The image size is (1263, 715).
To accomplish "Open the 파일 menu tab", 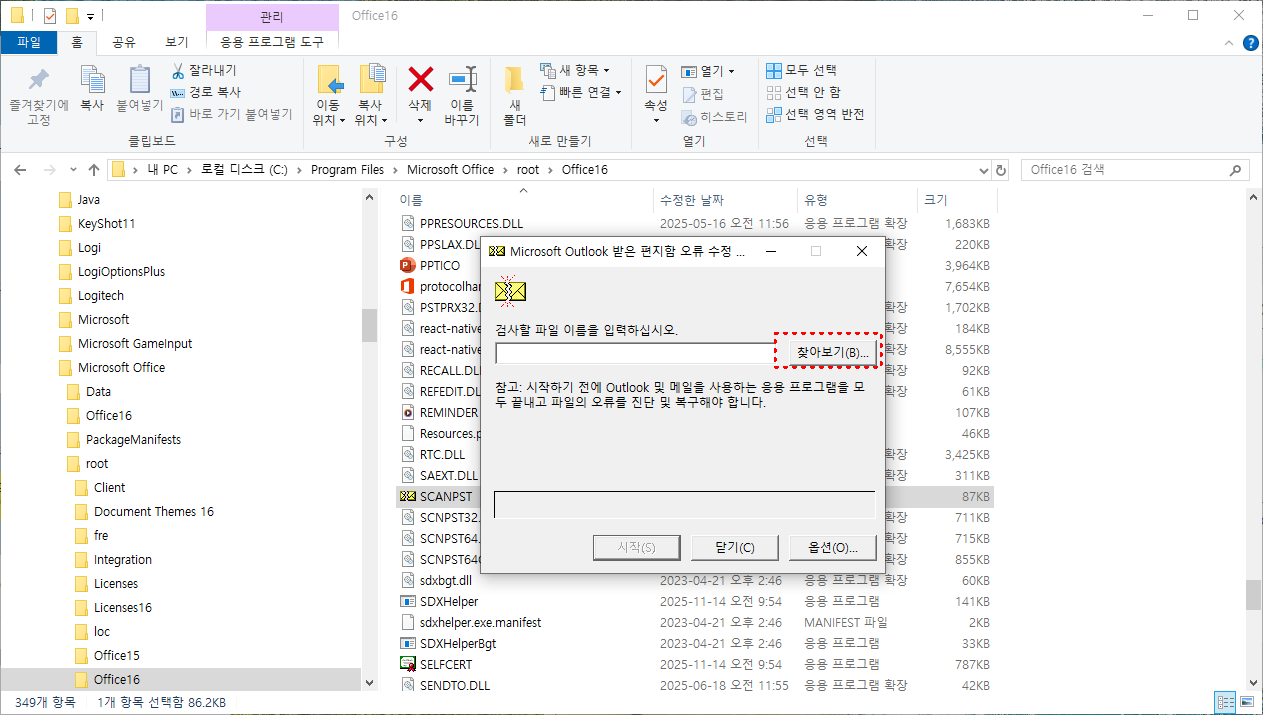I will point(29,42).
